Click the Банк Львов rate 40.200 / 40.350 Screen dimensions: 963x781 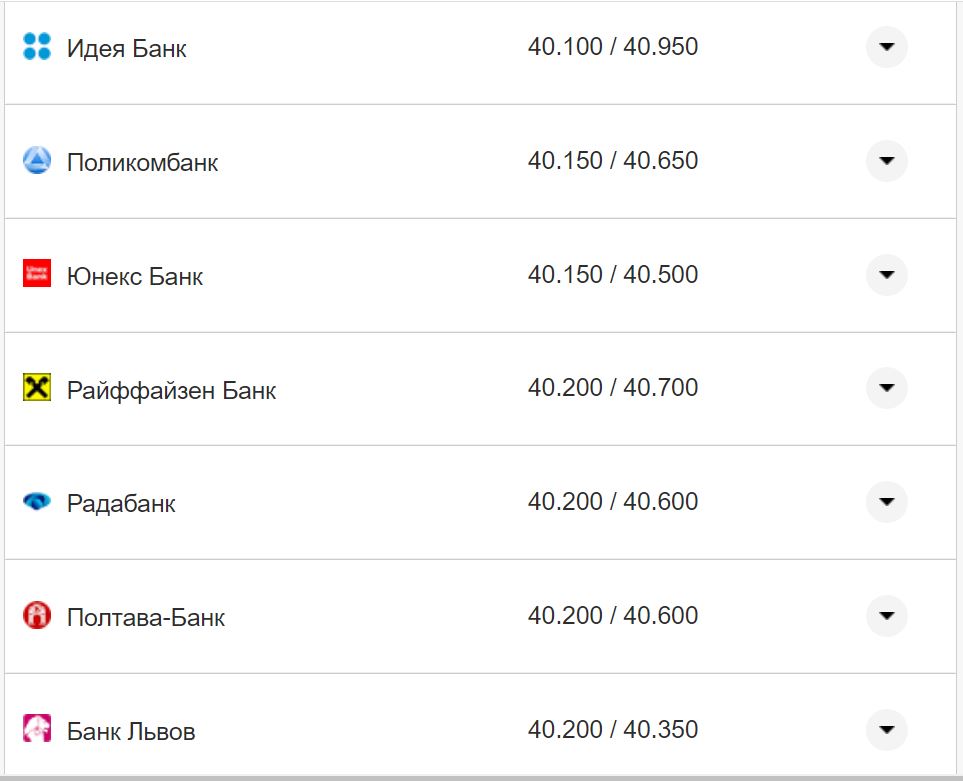tap(613, 730)
